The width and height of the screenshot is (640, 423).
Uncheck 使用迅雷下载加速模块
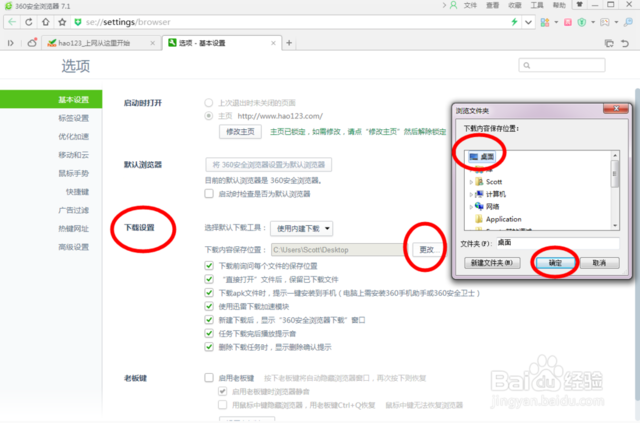coord(209,306)
